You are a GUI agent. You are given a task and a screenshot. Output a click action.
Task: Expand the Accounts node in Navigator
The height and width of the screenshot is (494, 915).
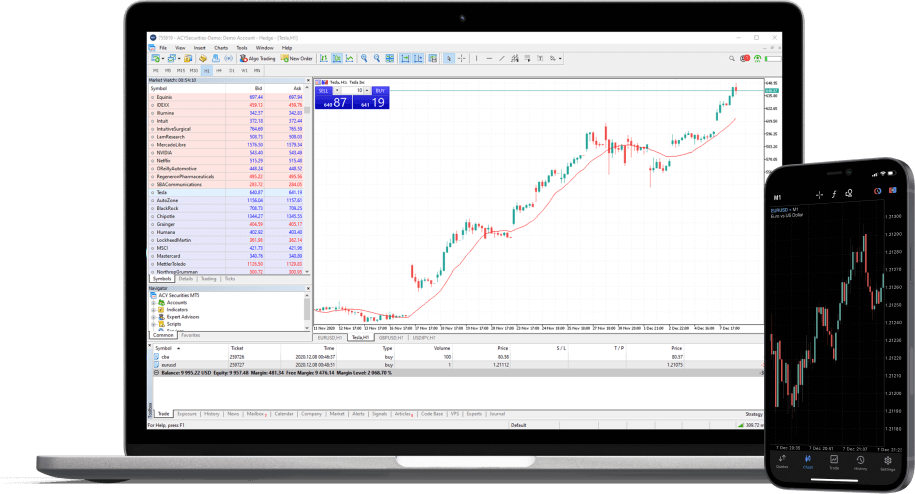(153, 302)
